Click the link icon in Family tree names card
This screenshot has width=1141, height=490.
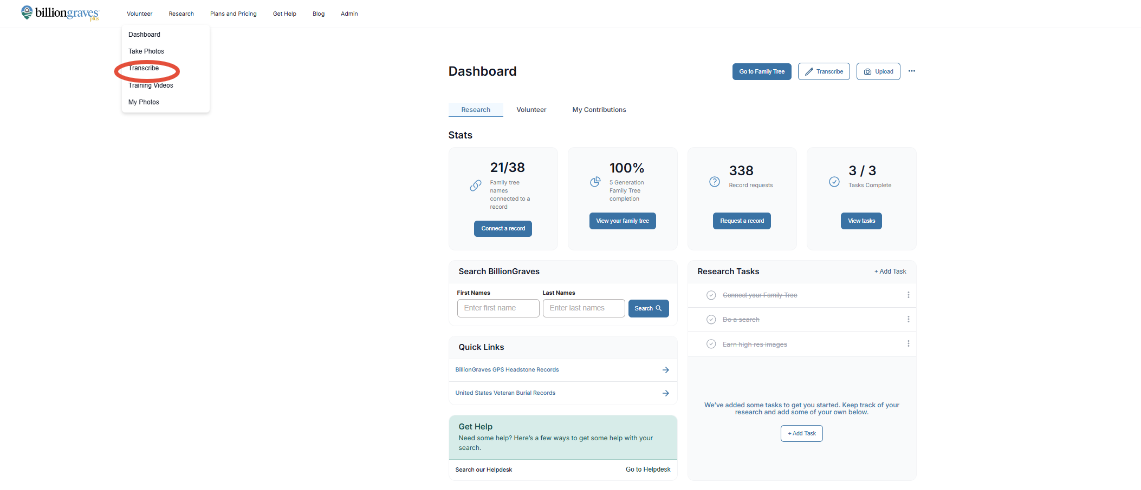coord(475,186)
